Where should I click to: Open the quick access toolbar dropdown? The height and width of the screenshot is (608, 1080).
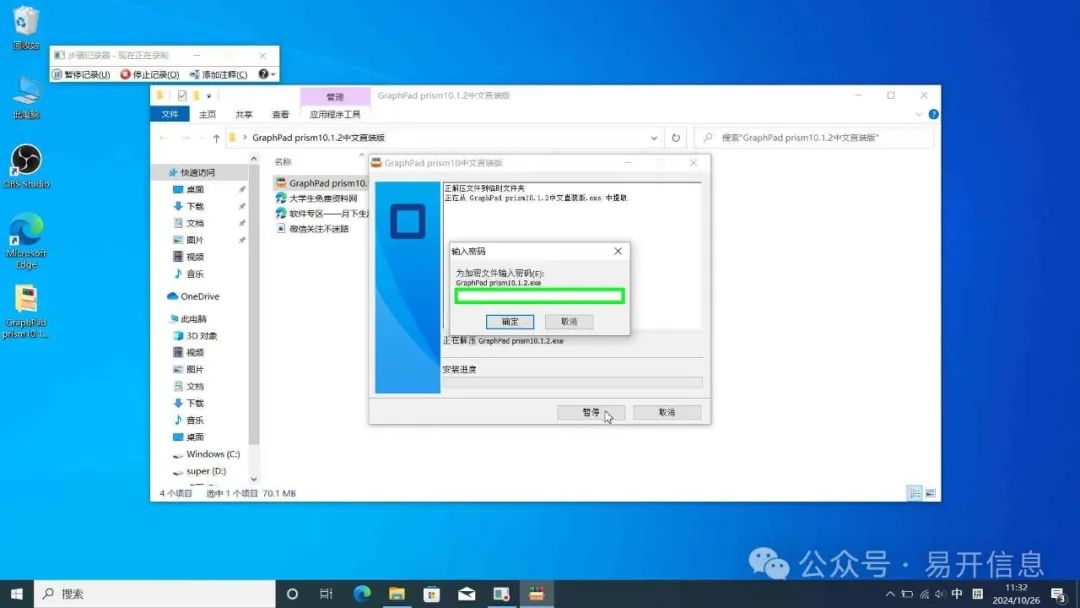pyautogui.click(x=209, y=96)
